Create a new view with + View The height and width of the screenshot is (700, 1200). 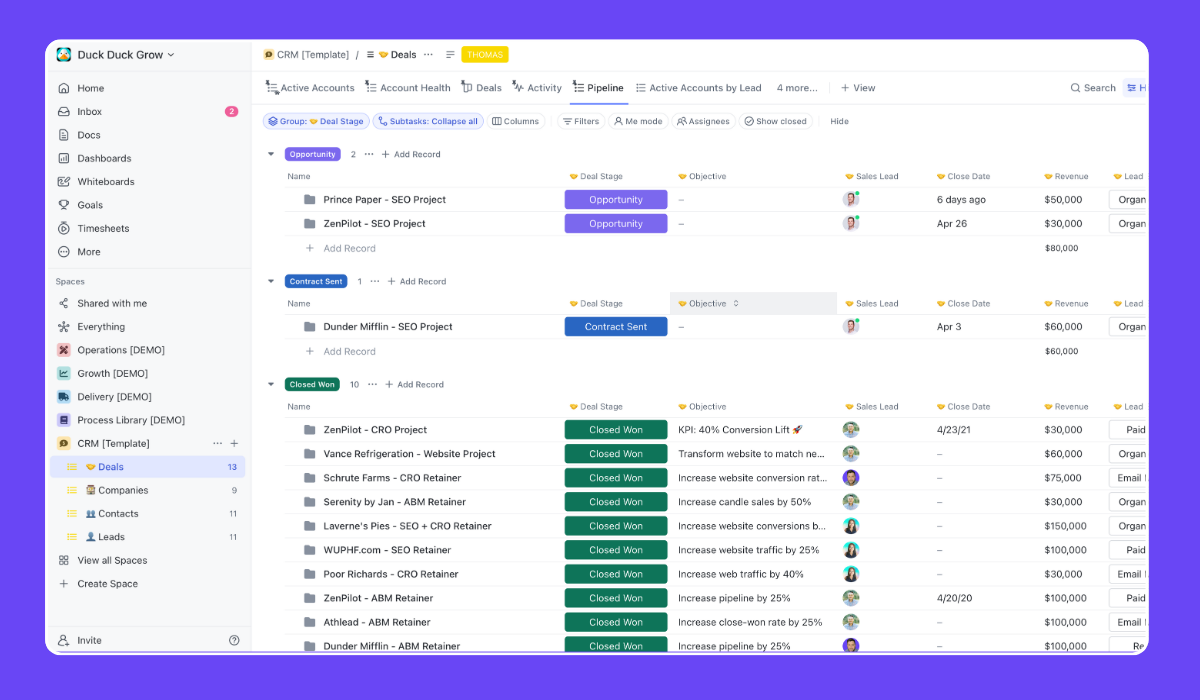tap(858, 87)
